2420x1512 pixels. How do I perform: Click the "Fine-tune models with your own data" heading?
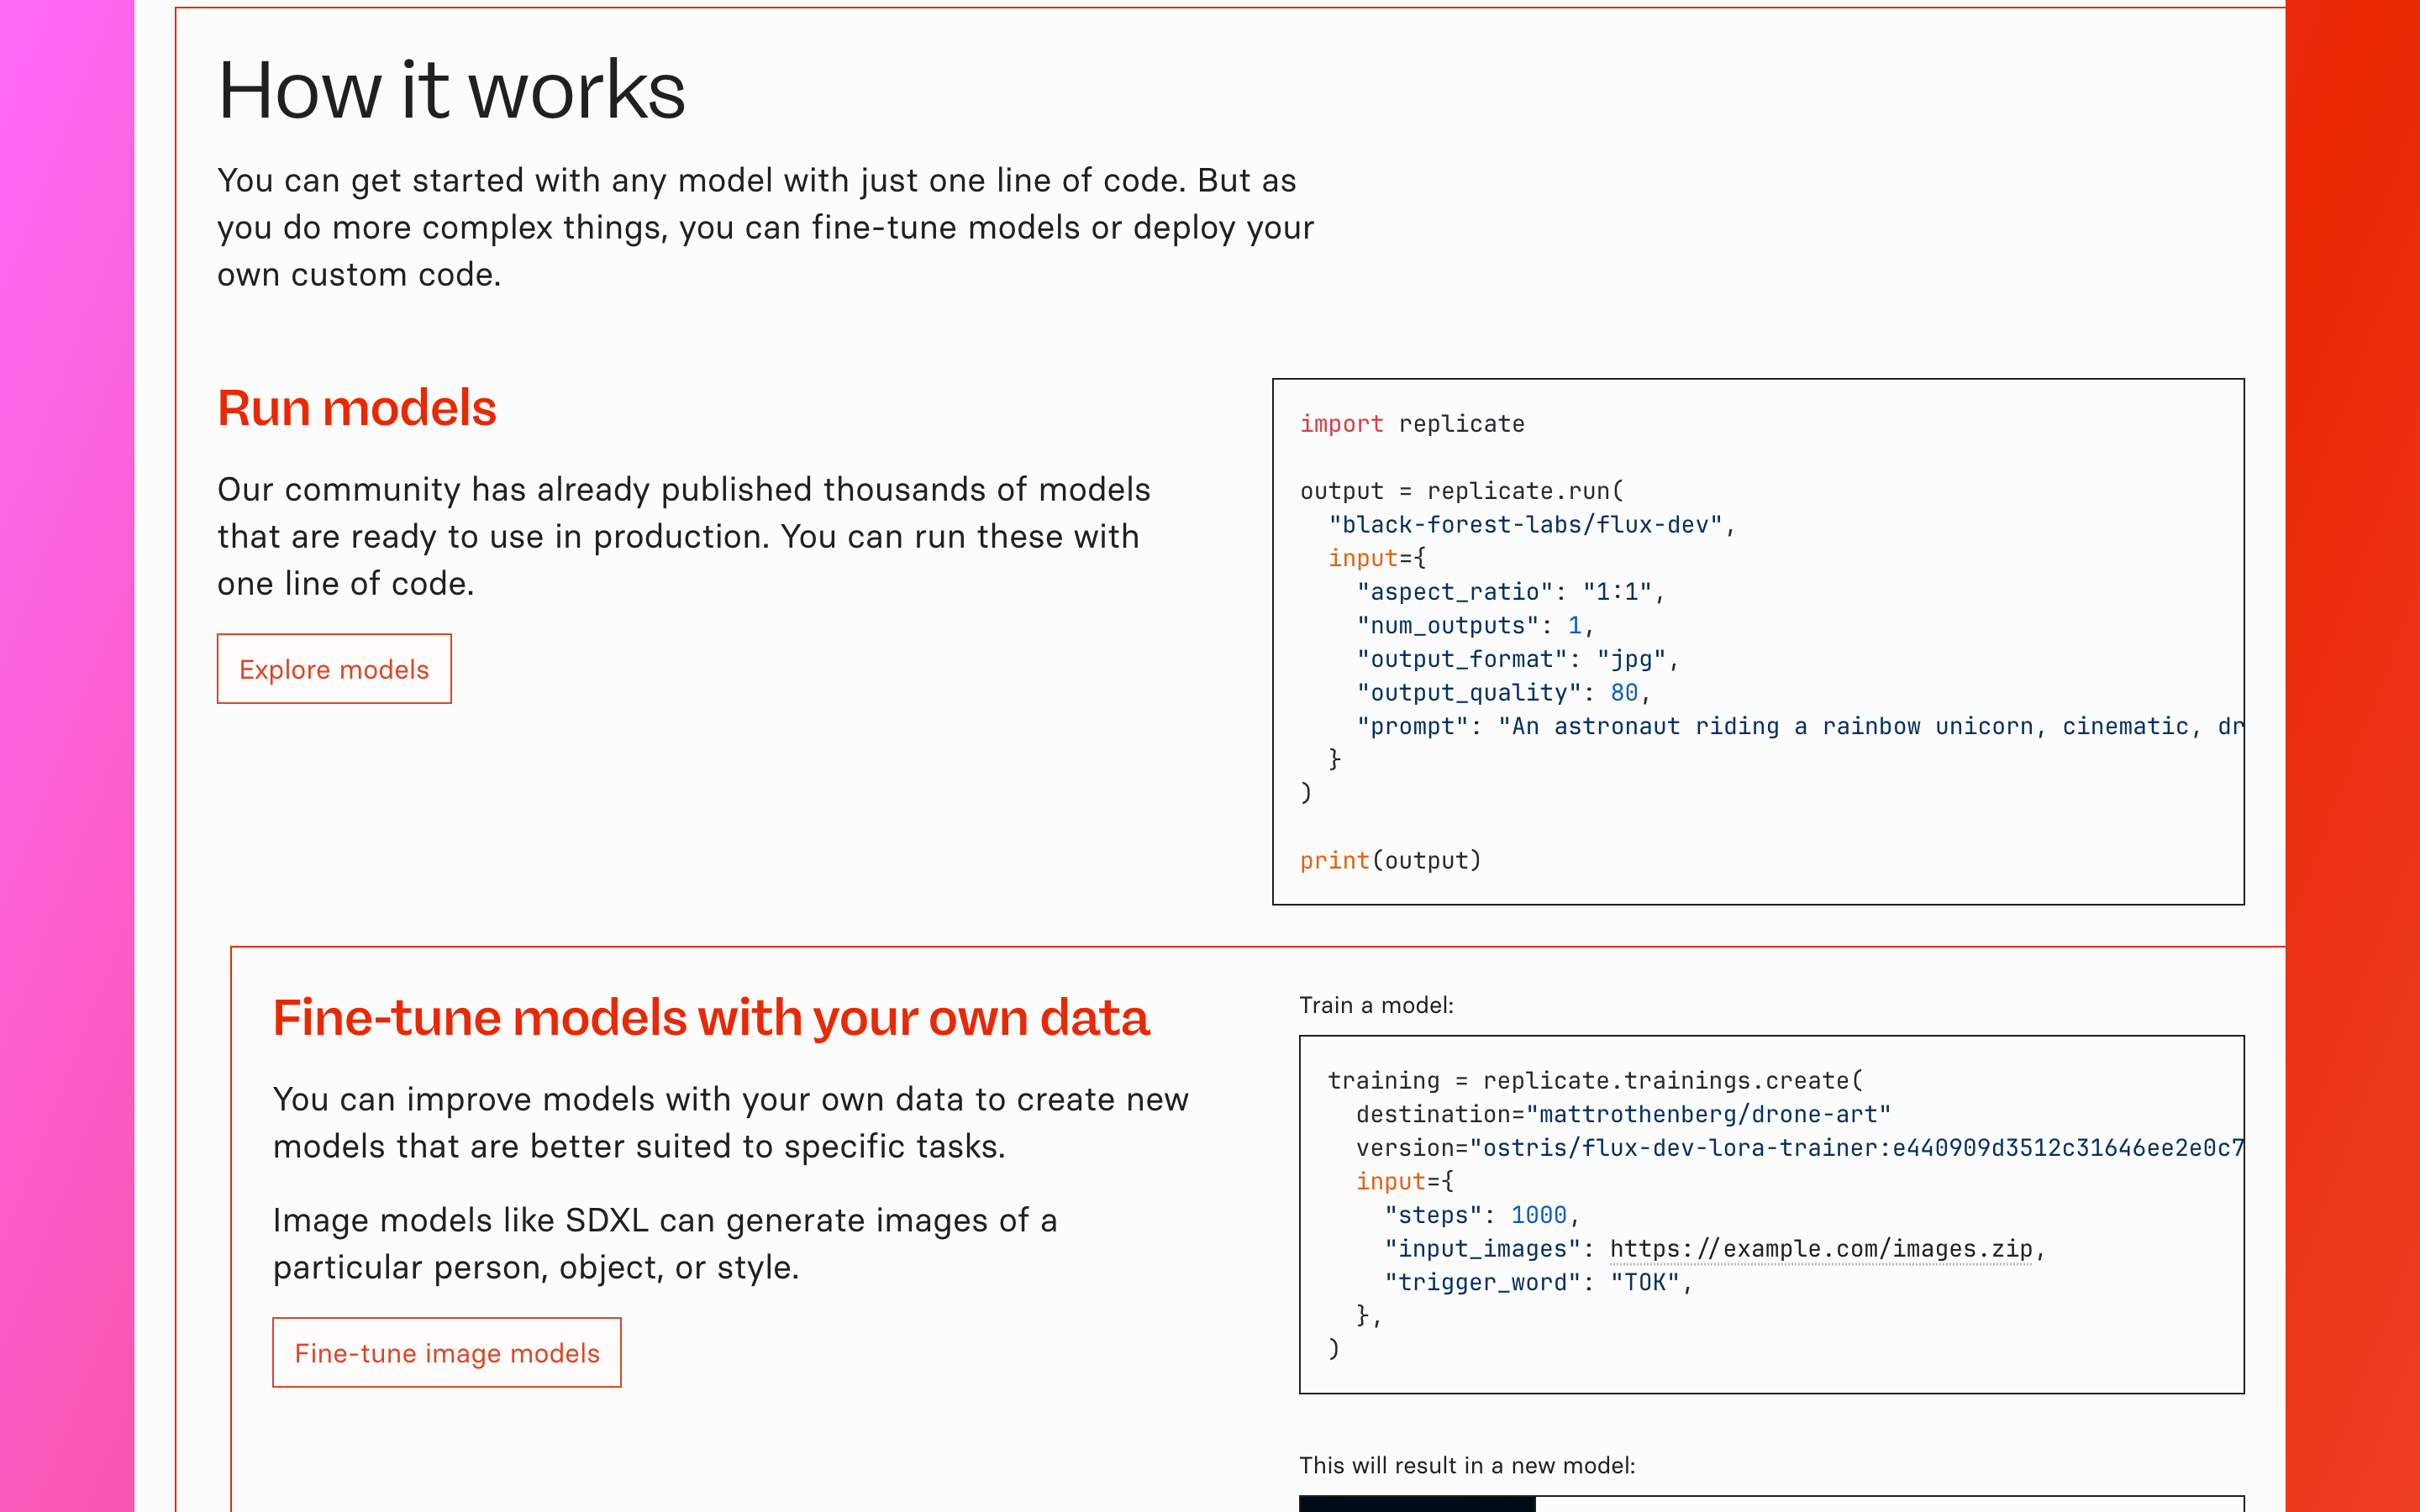[x=711, y=1018]
